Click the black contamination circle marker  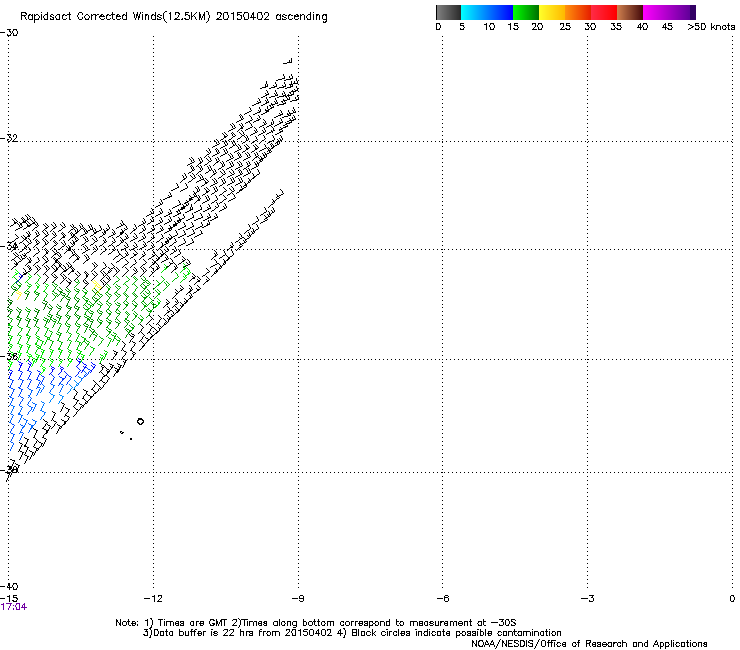[140, 422]
